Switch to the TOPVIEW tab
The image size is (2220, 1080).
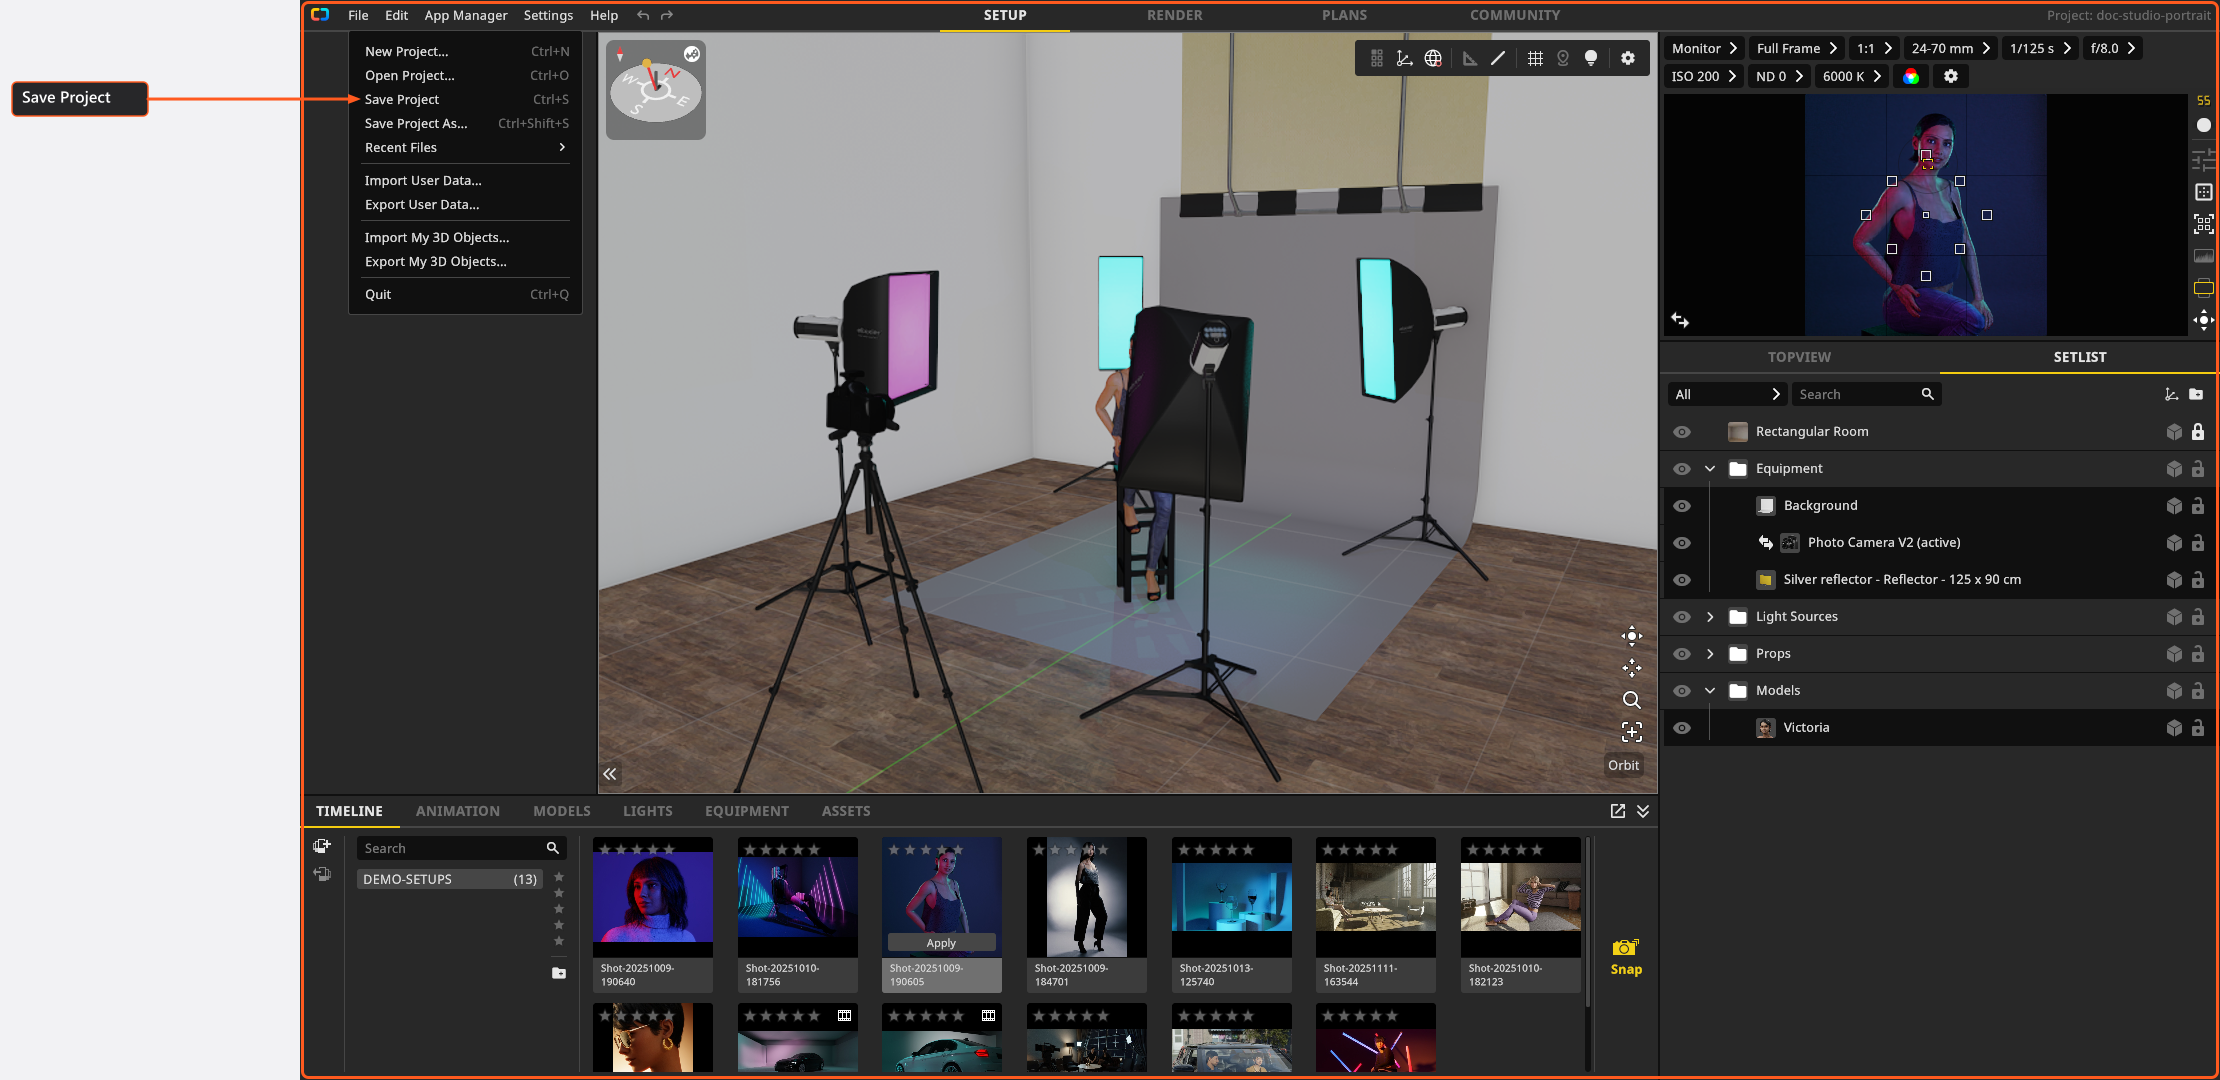point(1799,357)
